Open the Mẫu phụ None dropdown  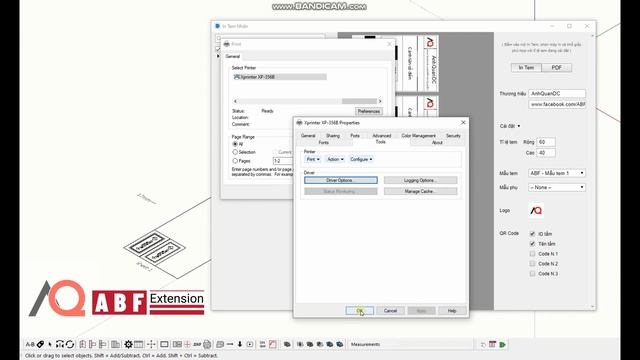point(557,187)
